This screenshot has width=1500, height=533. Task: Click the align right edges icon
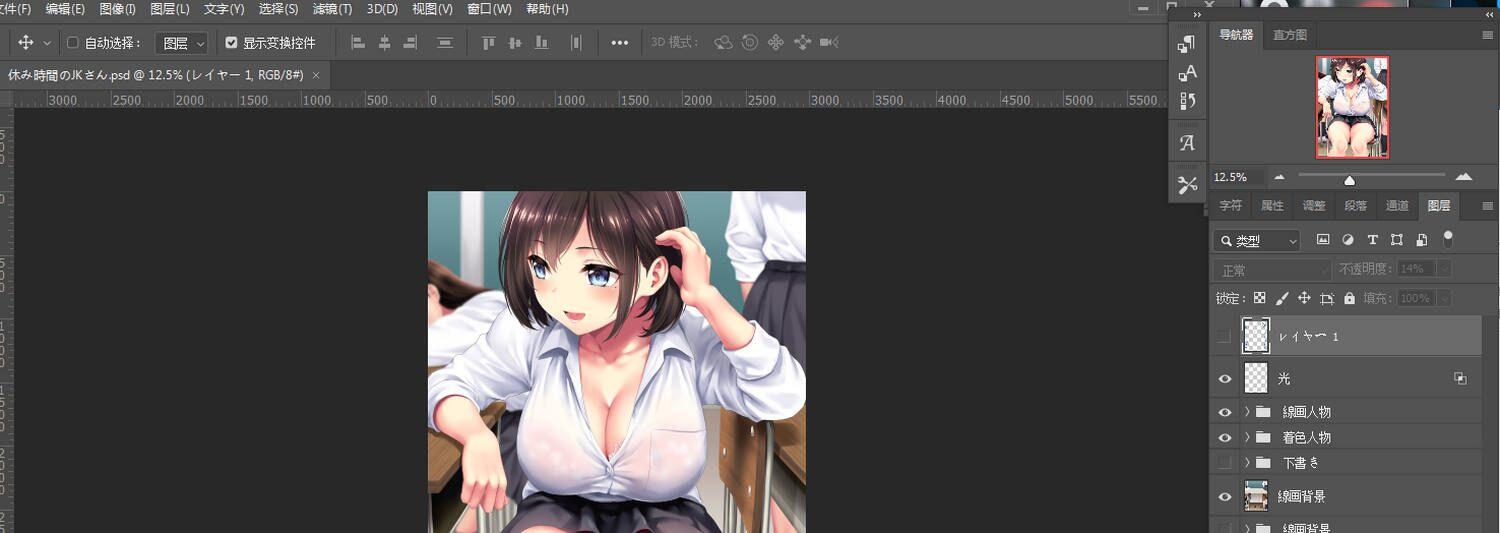tap(410, 43)
